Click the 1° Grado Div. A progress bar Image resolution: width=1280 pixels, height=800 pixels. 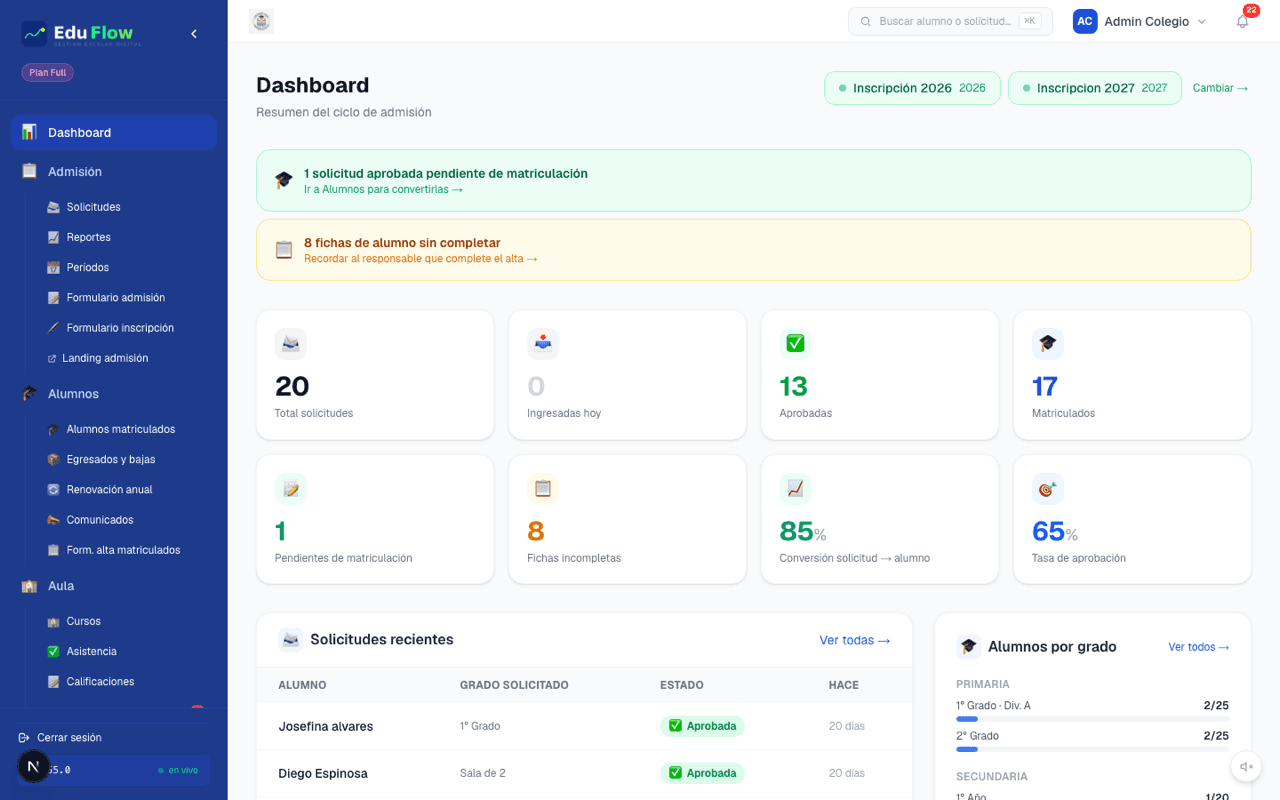[1092, 718]
